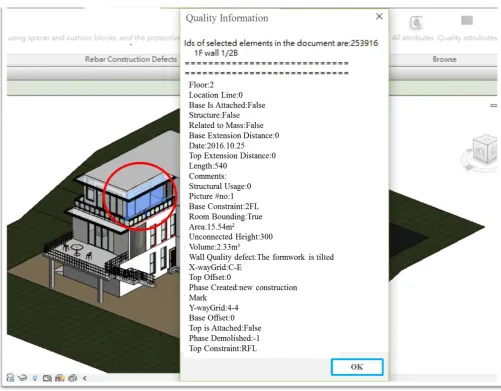Click the Quality attributes ribbon icon
501x391 pixels.
tap(467, 21)
